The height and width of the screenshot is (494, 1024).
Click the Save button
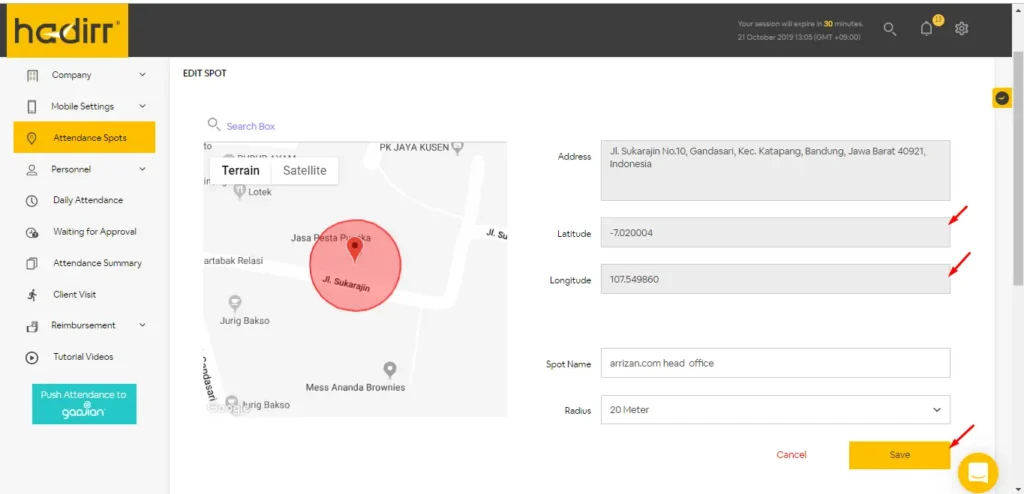(899, 455)
